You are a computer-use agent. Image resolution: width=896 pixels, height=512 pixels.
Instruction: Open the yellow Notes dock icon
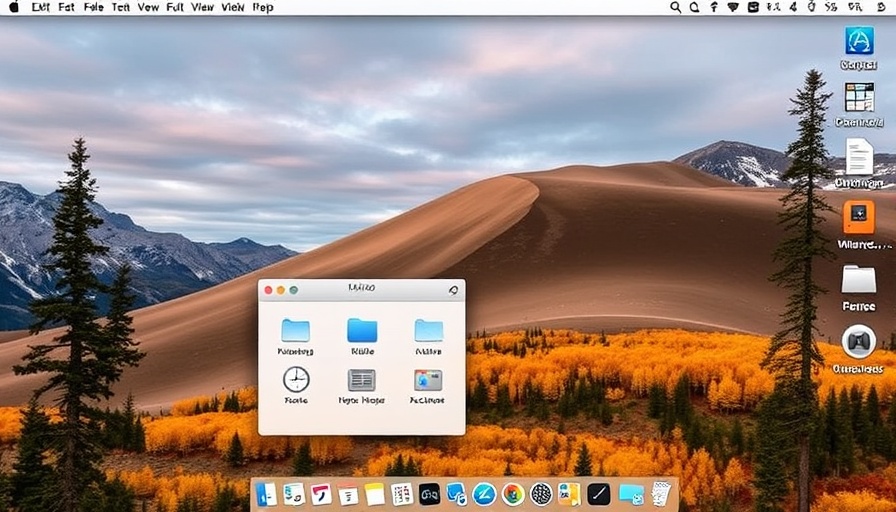pyautogui.click(x=375, y=494)
